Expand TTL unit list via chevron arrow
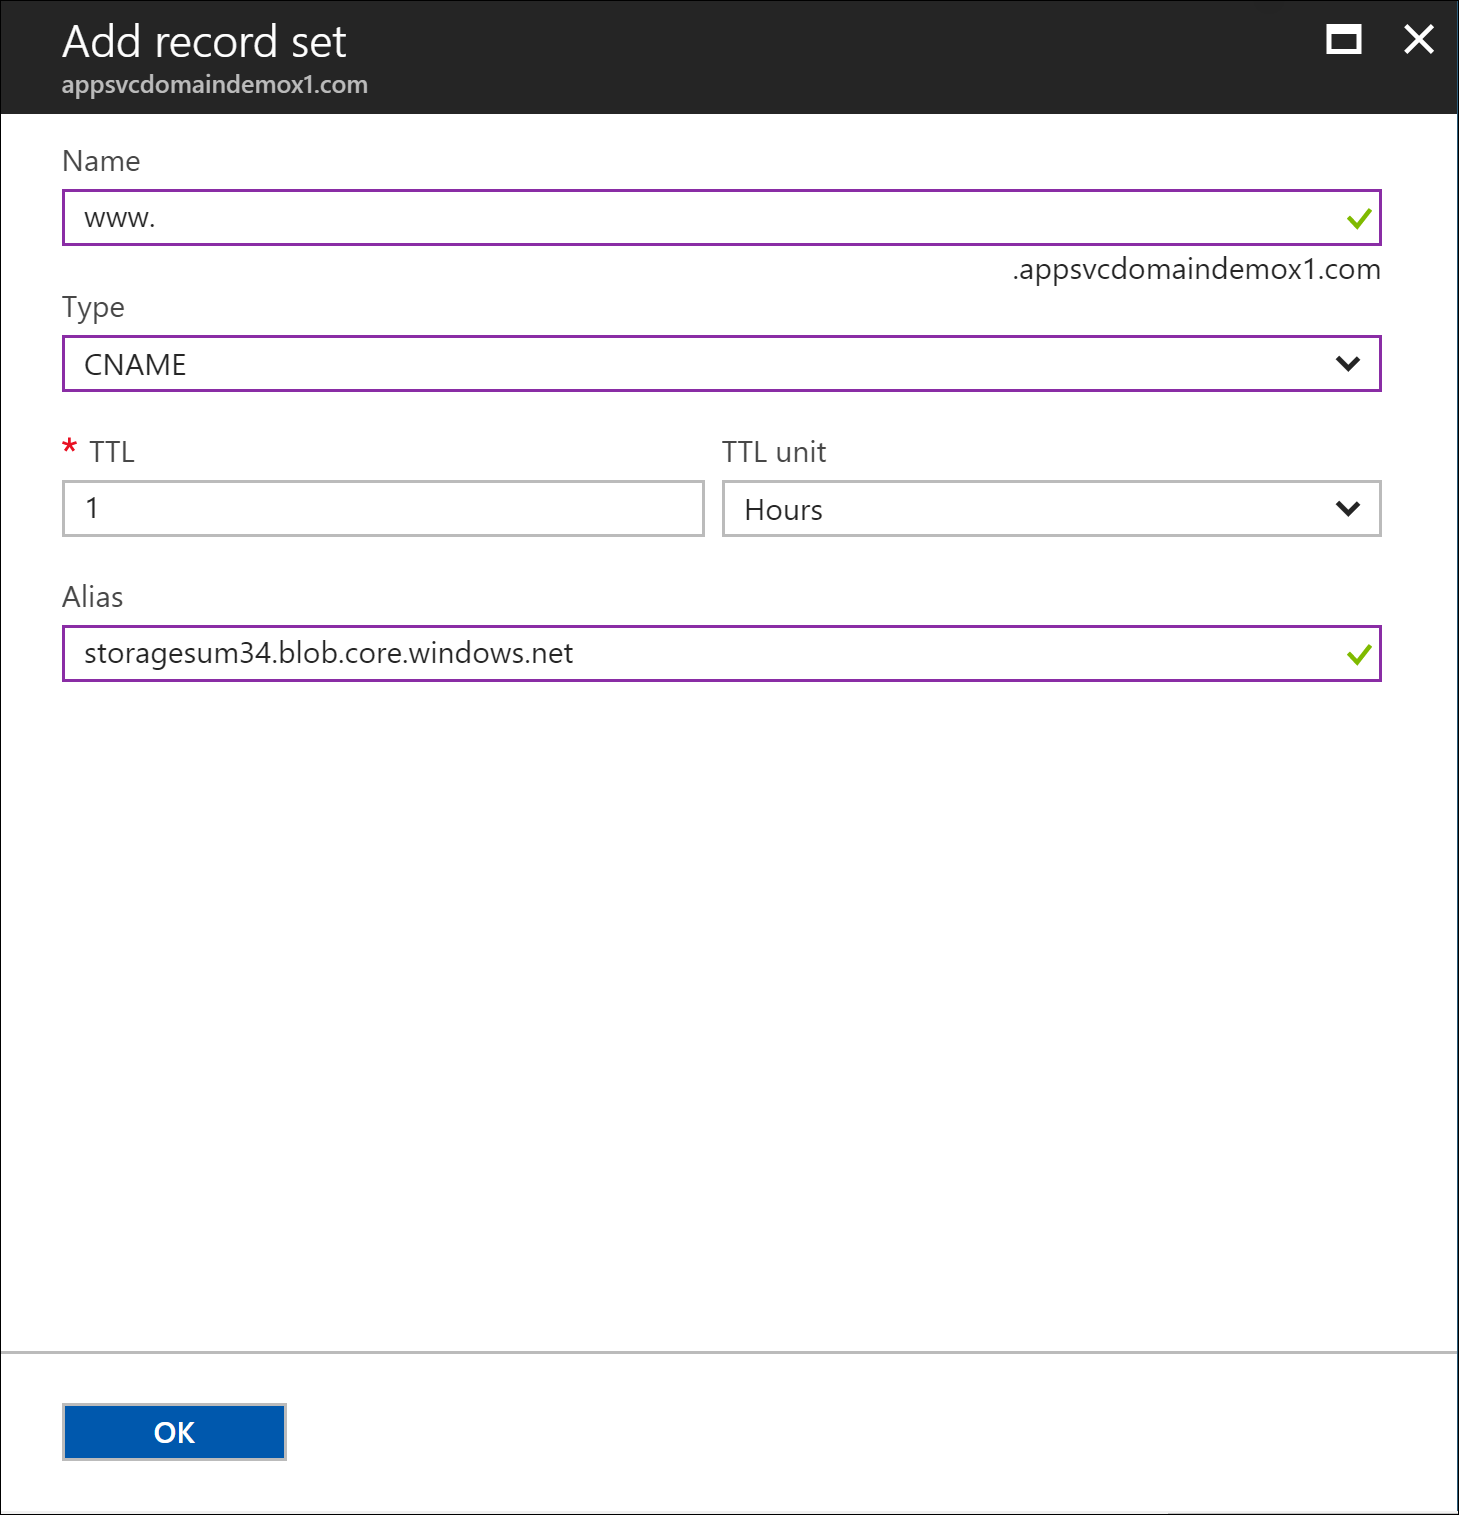 click(1347, 509)
